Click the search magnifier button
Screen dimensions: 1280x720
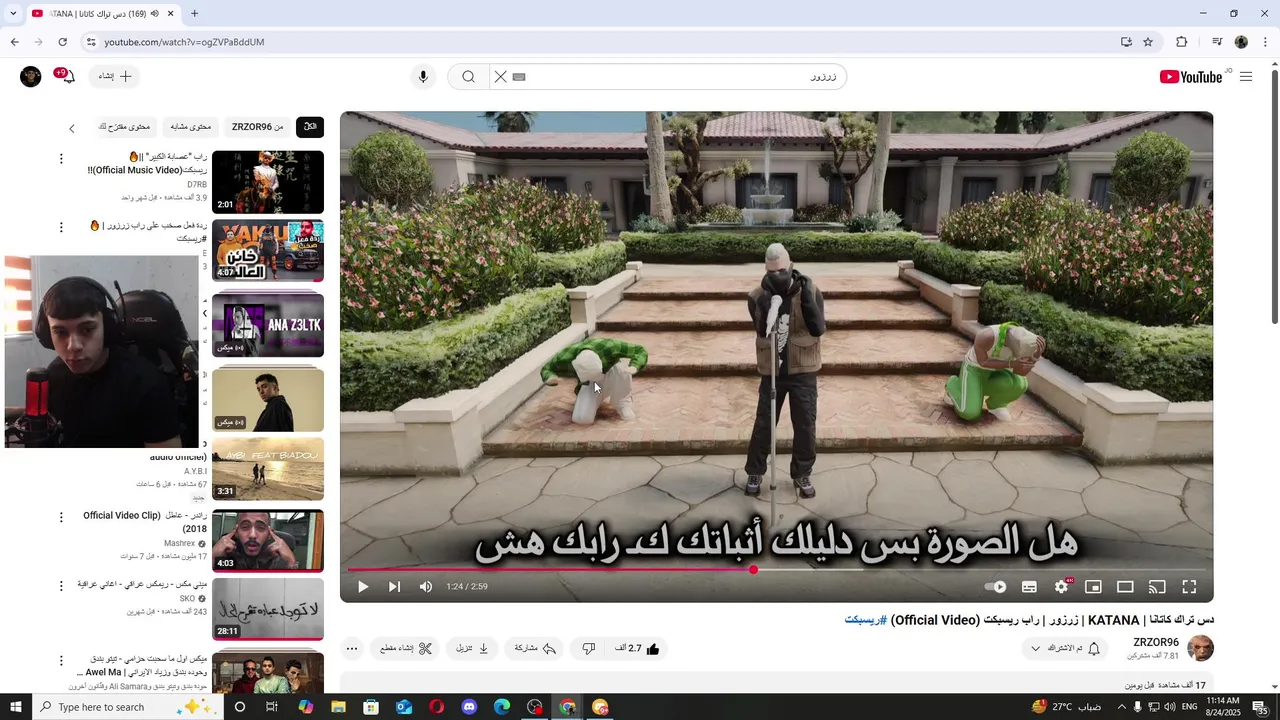point(467,77)
